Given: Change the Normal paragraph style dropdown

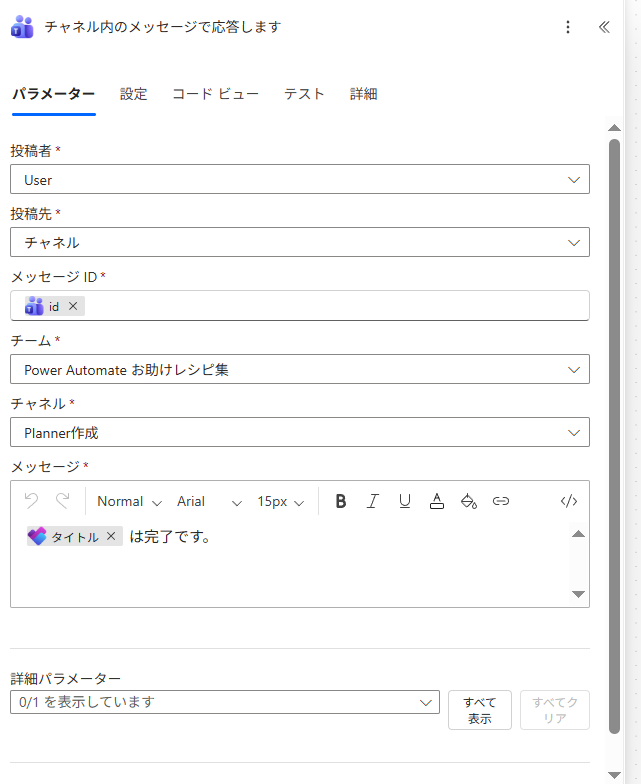Looking at the screenshot, I should (130, 502).
